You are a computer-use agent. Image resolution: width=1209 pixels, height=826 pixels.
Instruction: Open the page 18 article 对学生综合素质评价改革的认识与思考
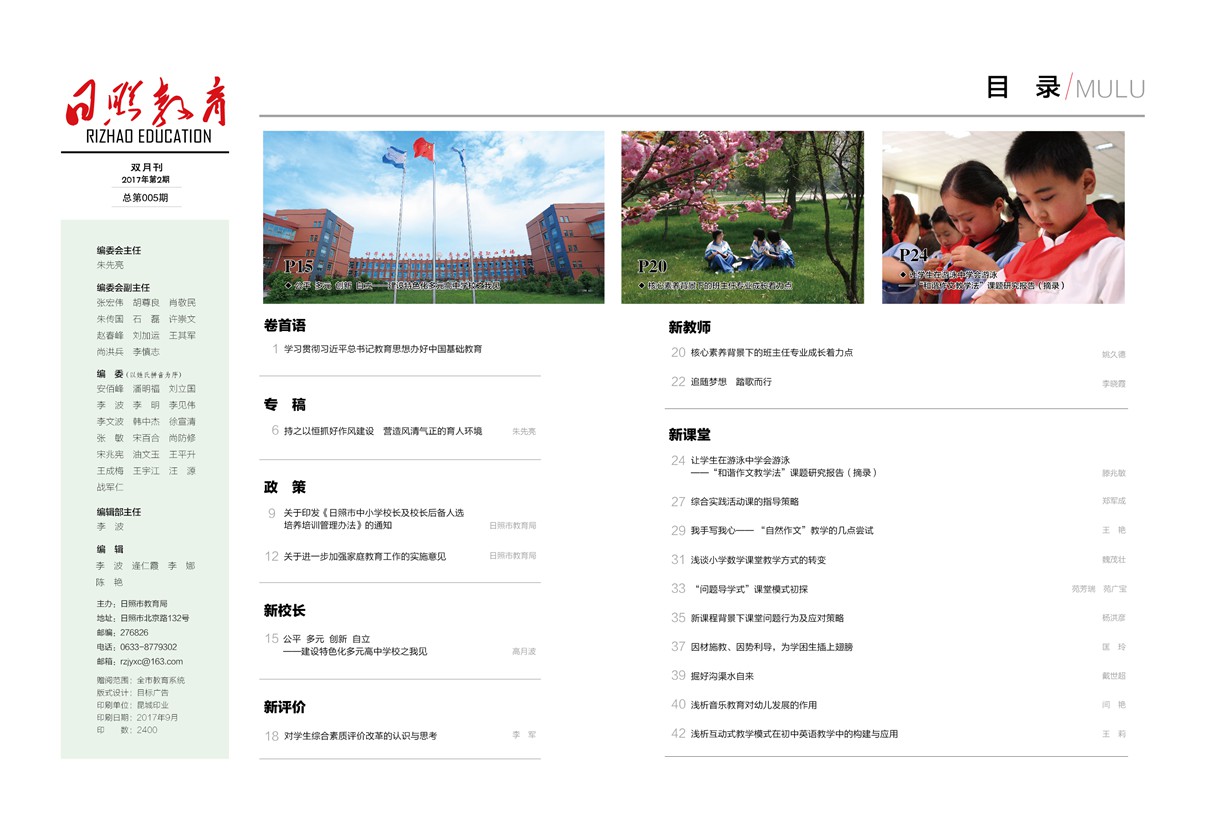click(x=360, y=736)
